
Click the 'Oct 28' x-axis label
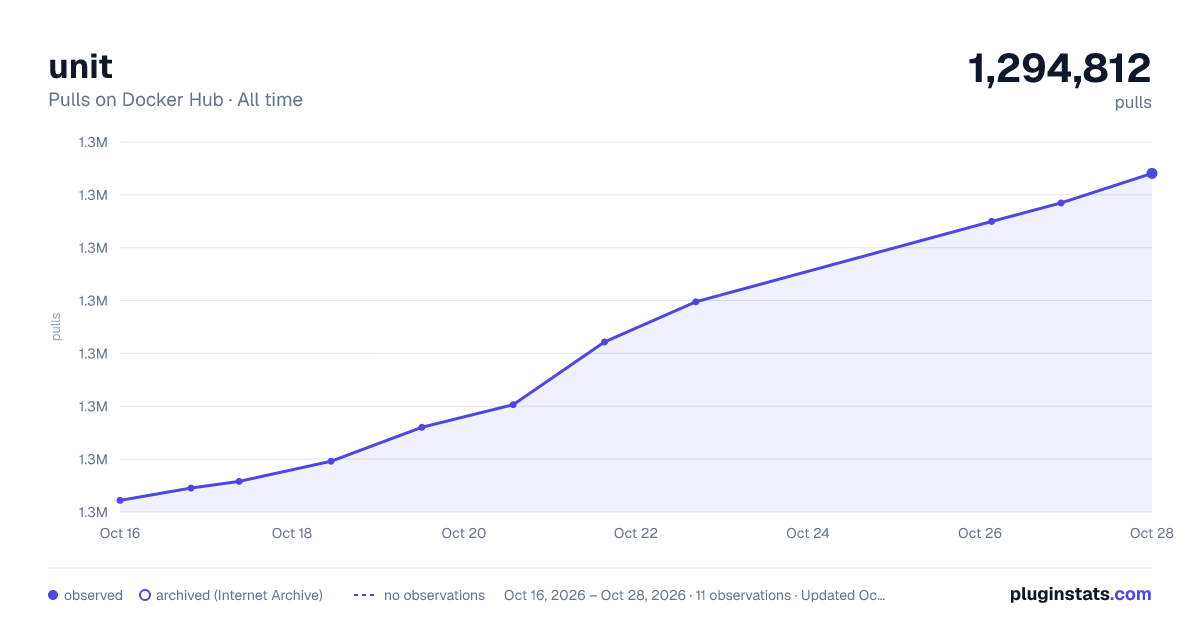[x=1151, y=533]
